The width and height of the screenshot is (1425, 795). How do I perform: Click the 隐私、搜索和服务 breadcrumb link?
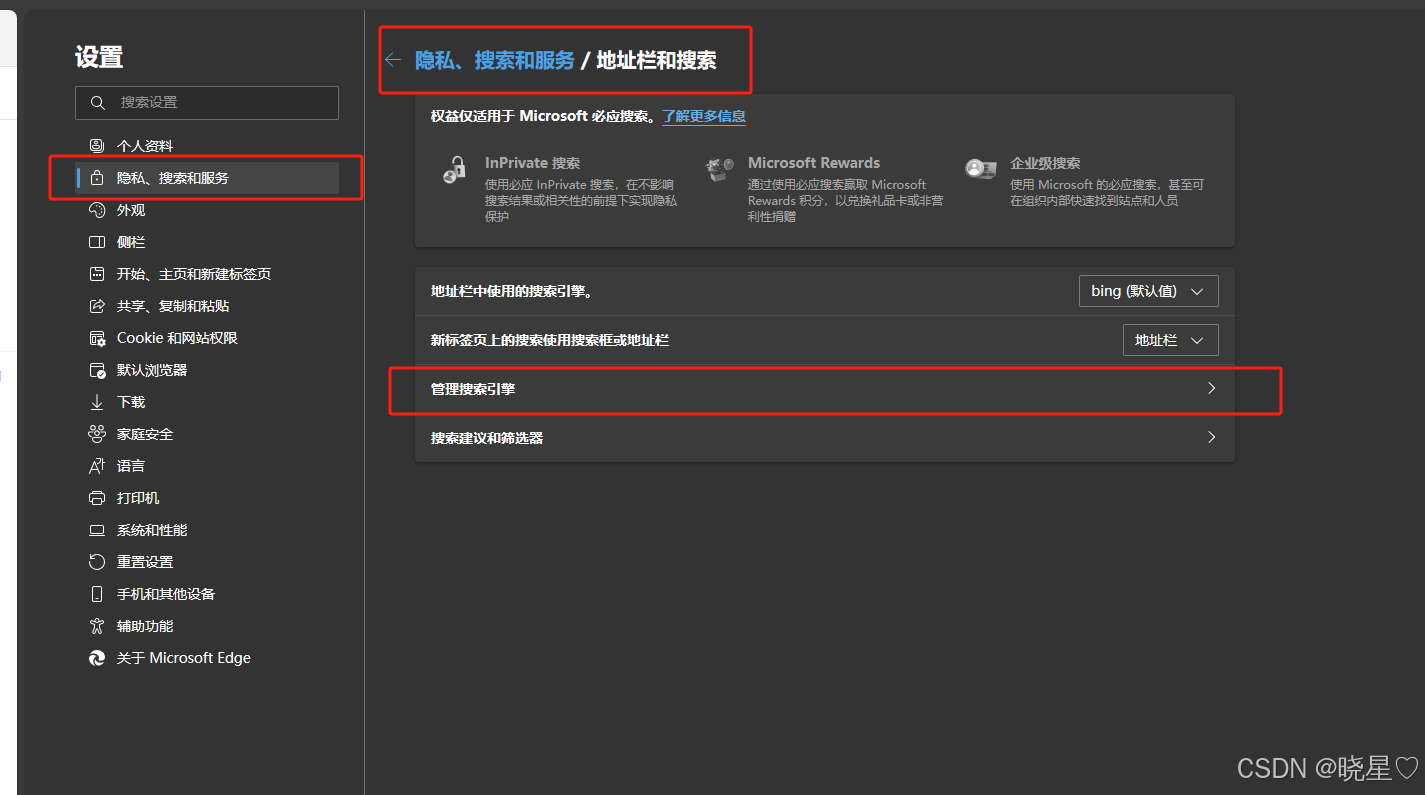tap(495, 60)
